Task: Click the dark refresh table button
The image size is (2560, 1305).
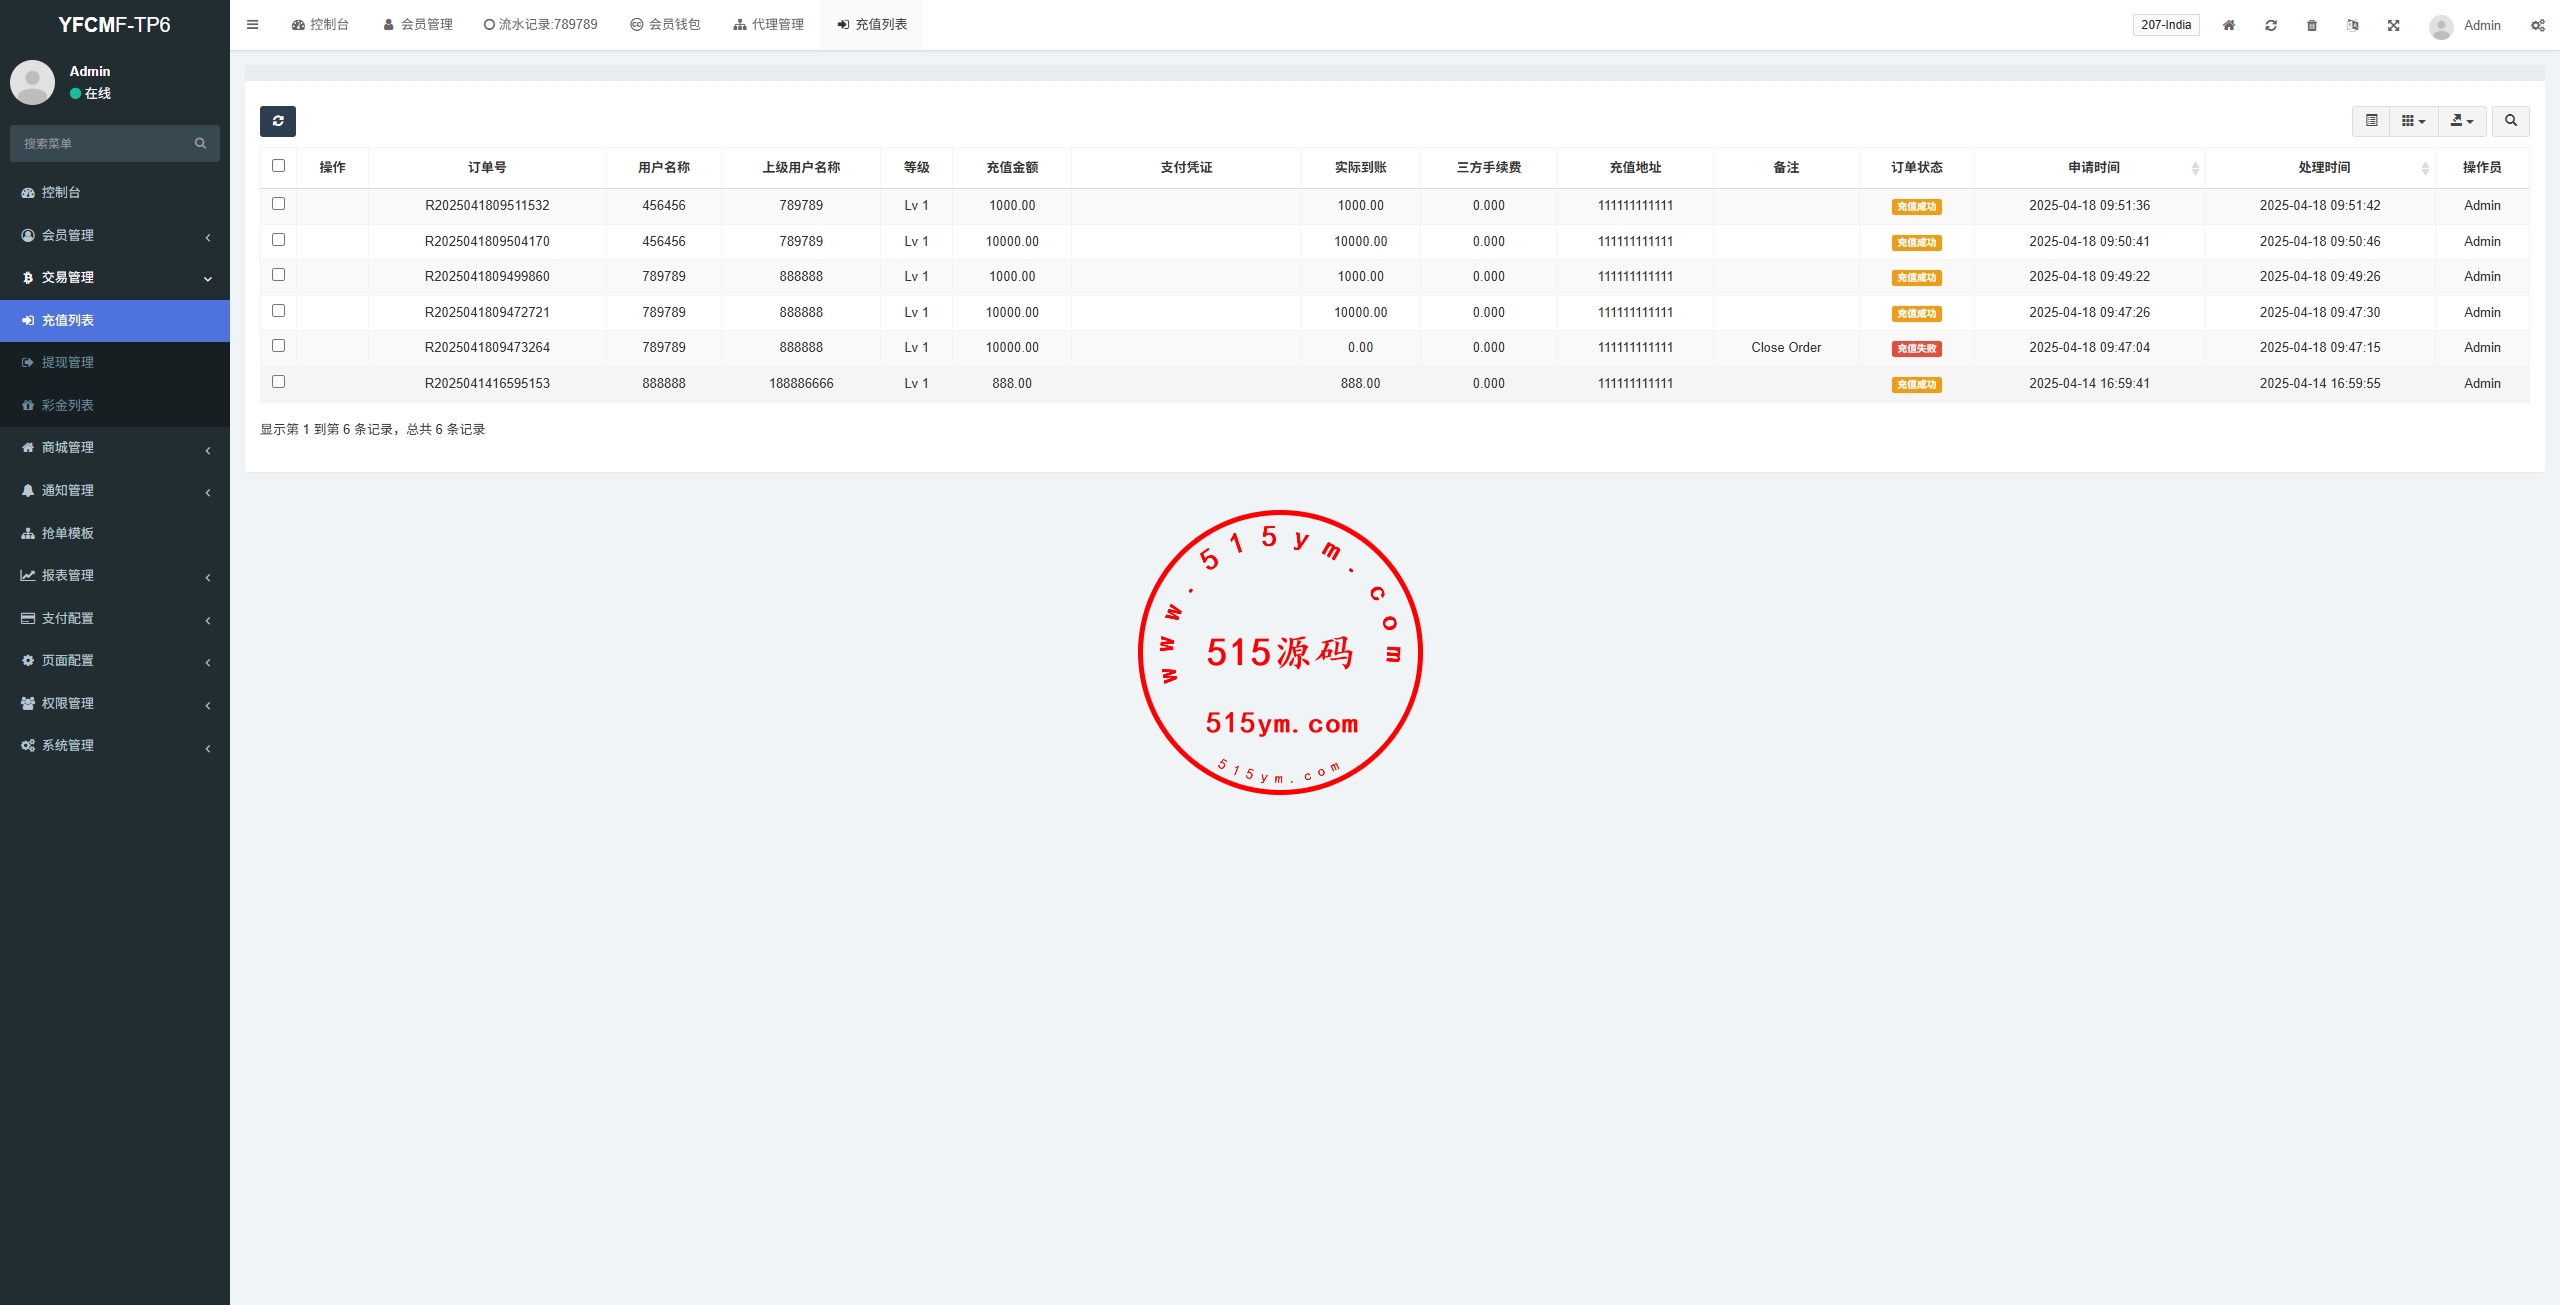Action: (278, 121)
